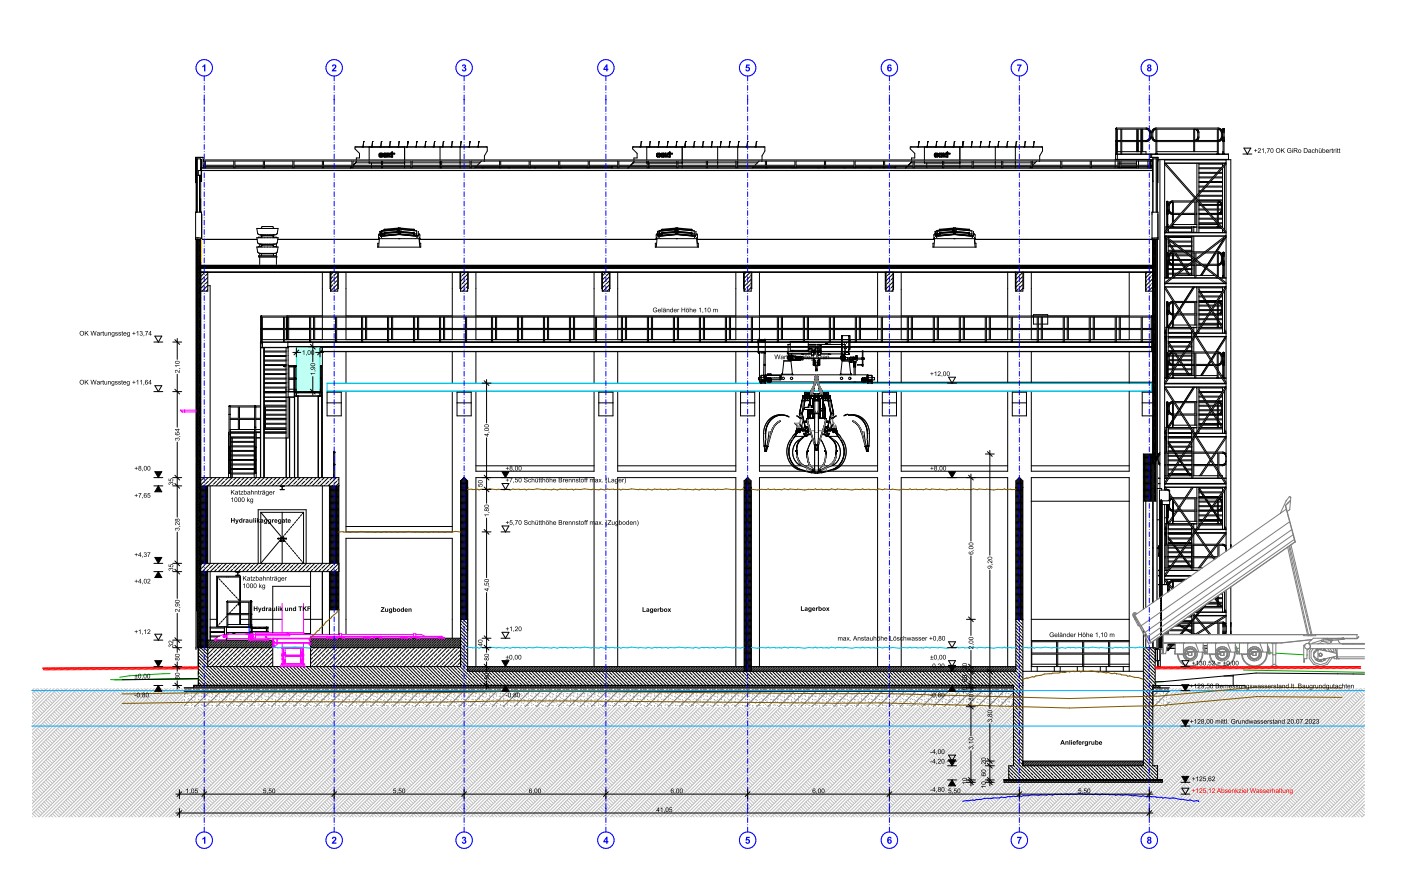
Task: Select the Hydraulikaggregate room label
Action: [x=260, y=521]
